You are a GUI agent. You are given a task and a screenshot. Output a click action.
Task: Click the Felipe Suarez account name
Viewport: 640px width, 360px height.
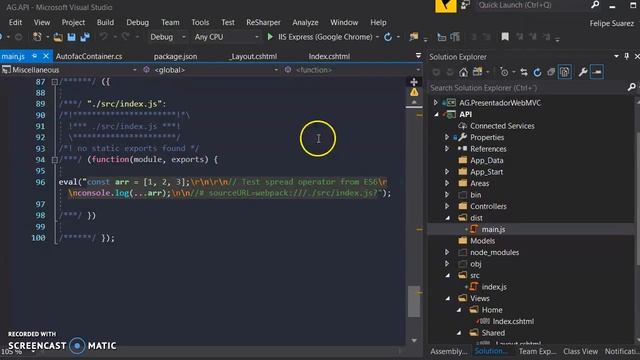[611, 24]
